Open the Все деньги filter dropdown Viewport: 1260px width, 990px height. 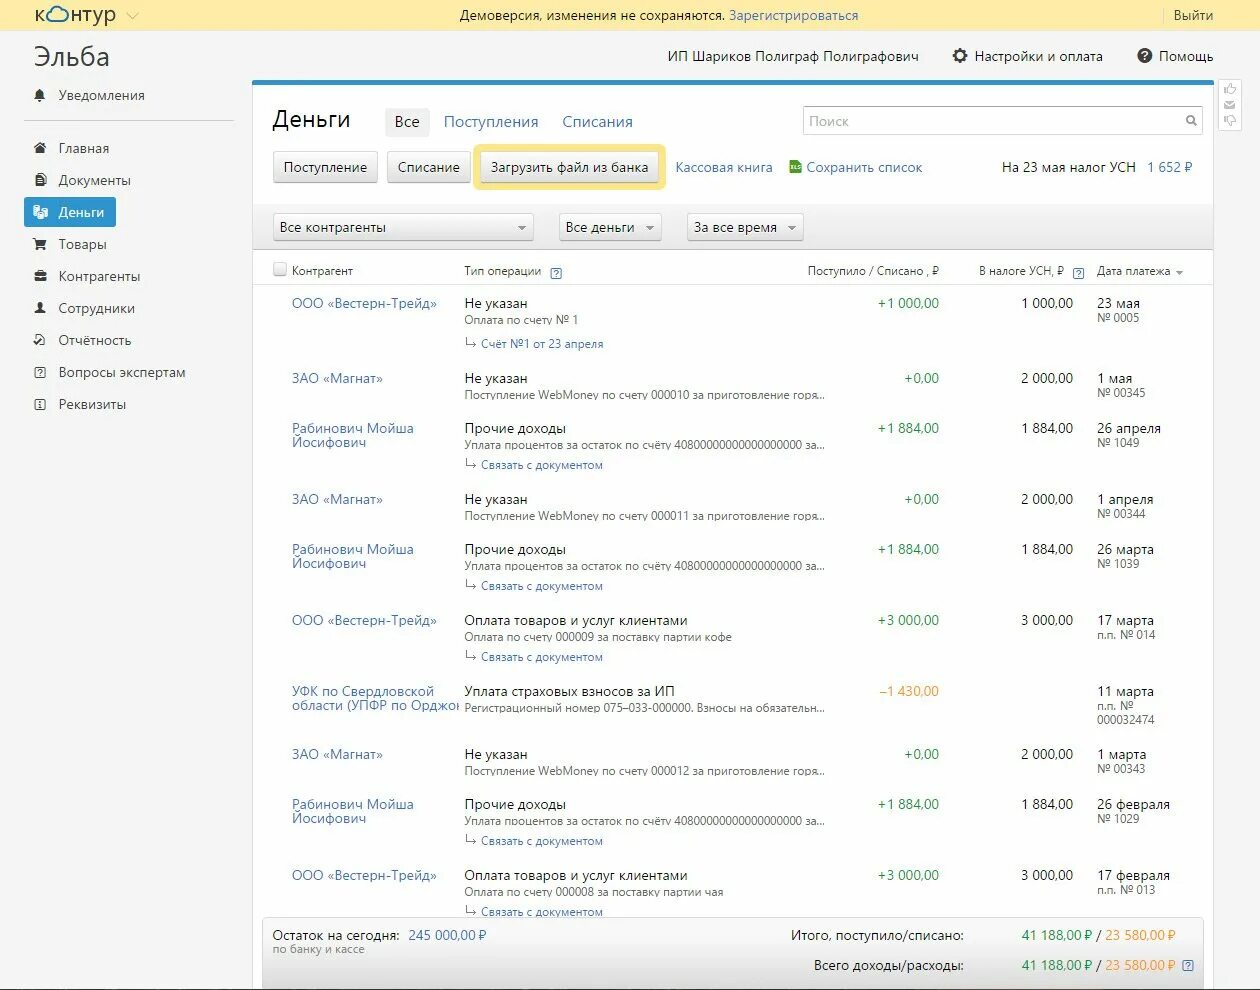click(x=610, y=227)
